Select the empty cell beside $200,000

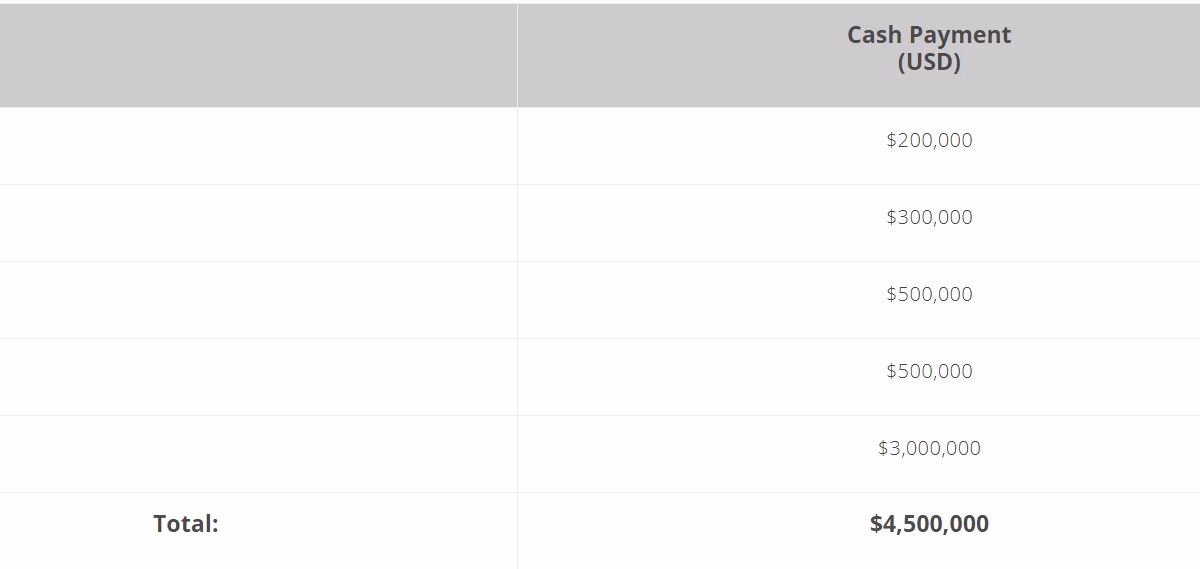point(258,146)
